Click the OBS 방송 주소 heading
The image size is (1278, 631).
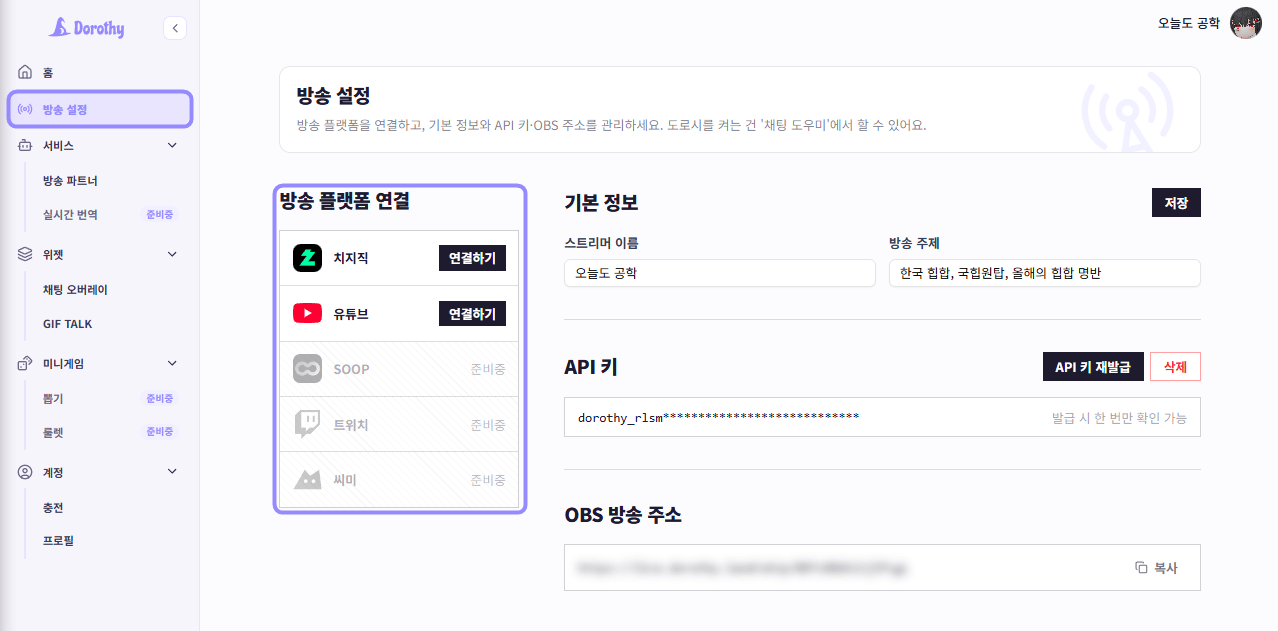pyautogui.click(x=623, y=515)
